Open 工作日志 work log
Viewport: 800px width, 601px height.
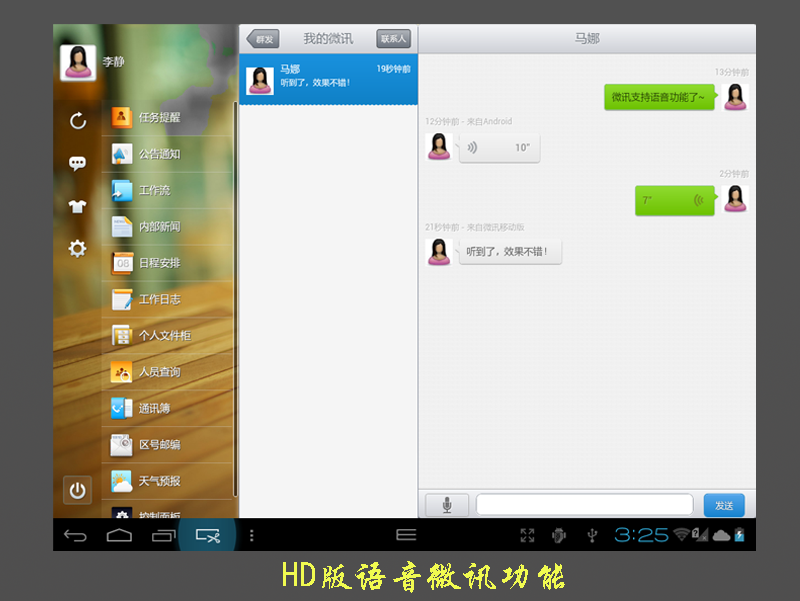point(167,299)
